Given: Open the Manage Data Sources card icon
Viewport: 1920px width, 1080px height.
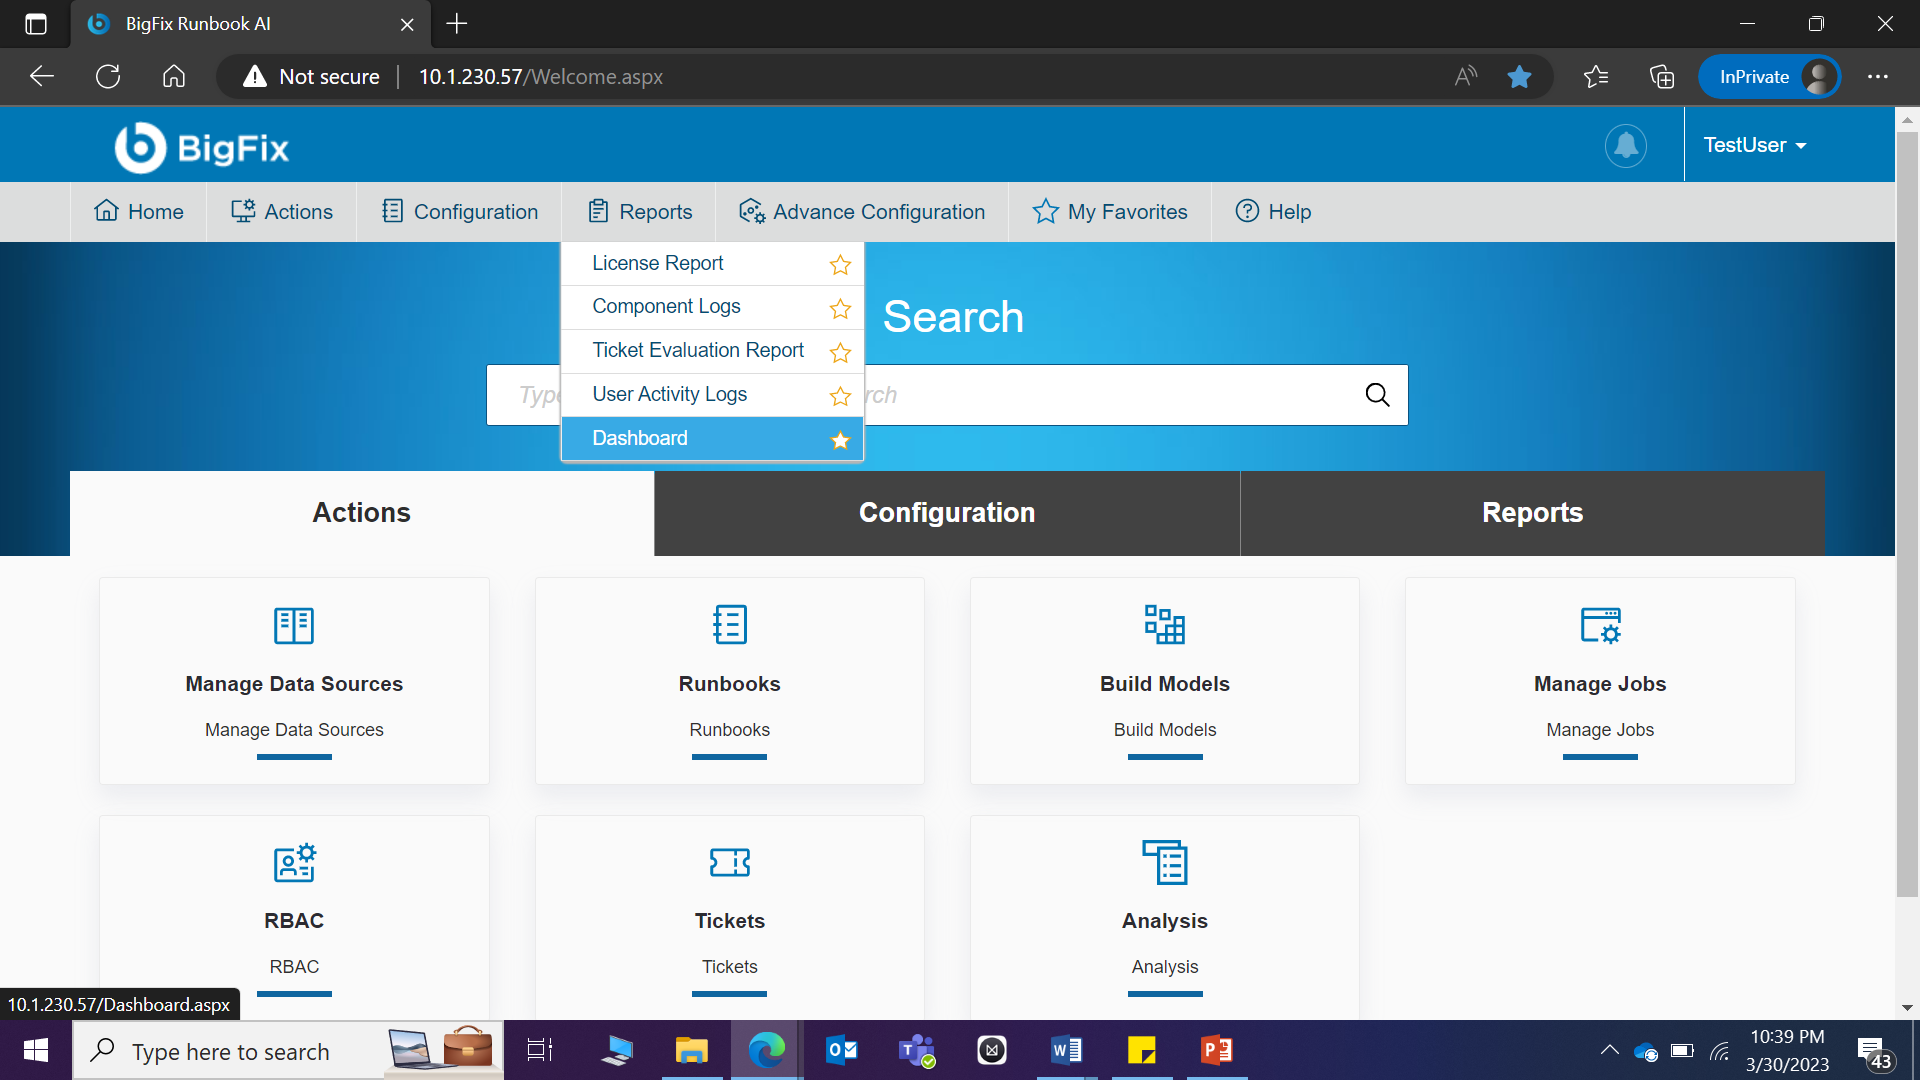Looking at the screenshot, I should tap(294, 626).
